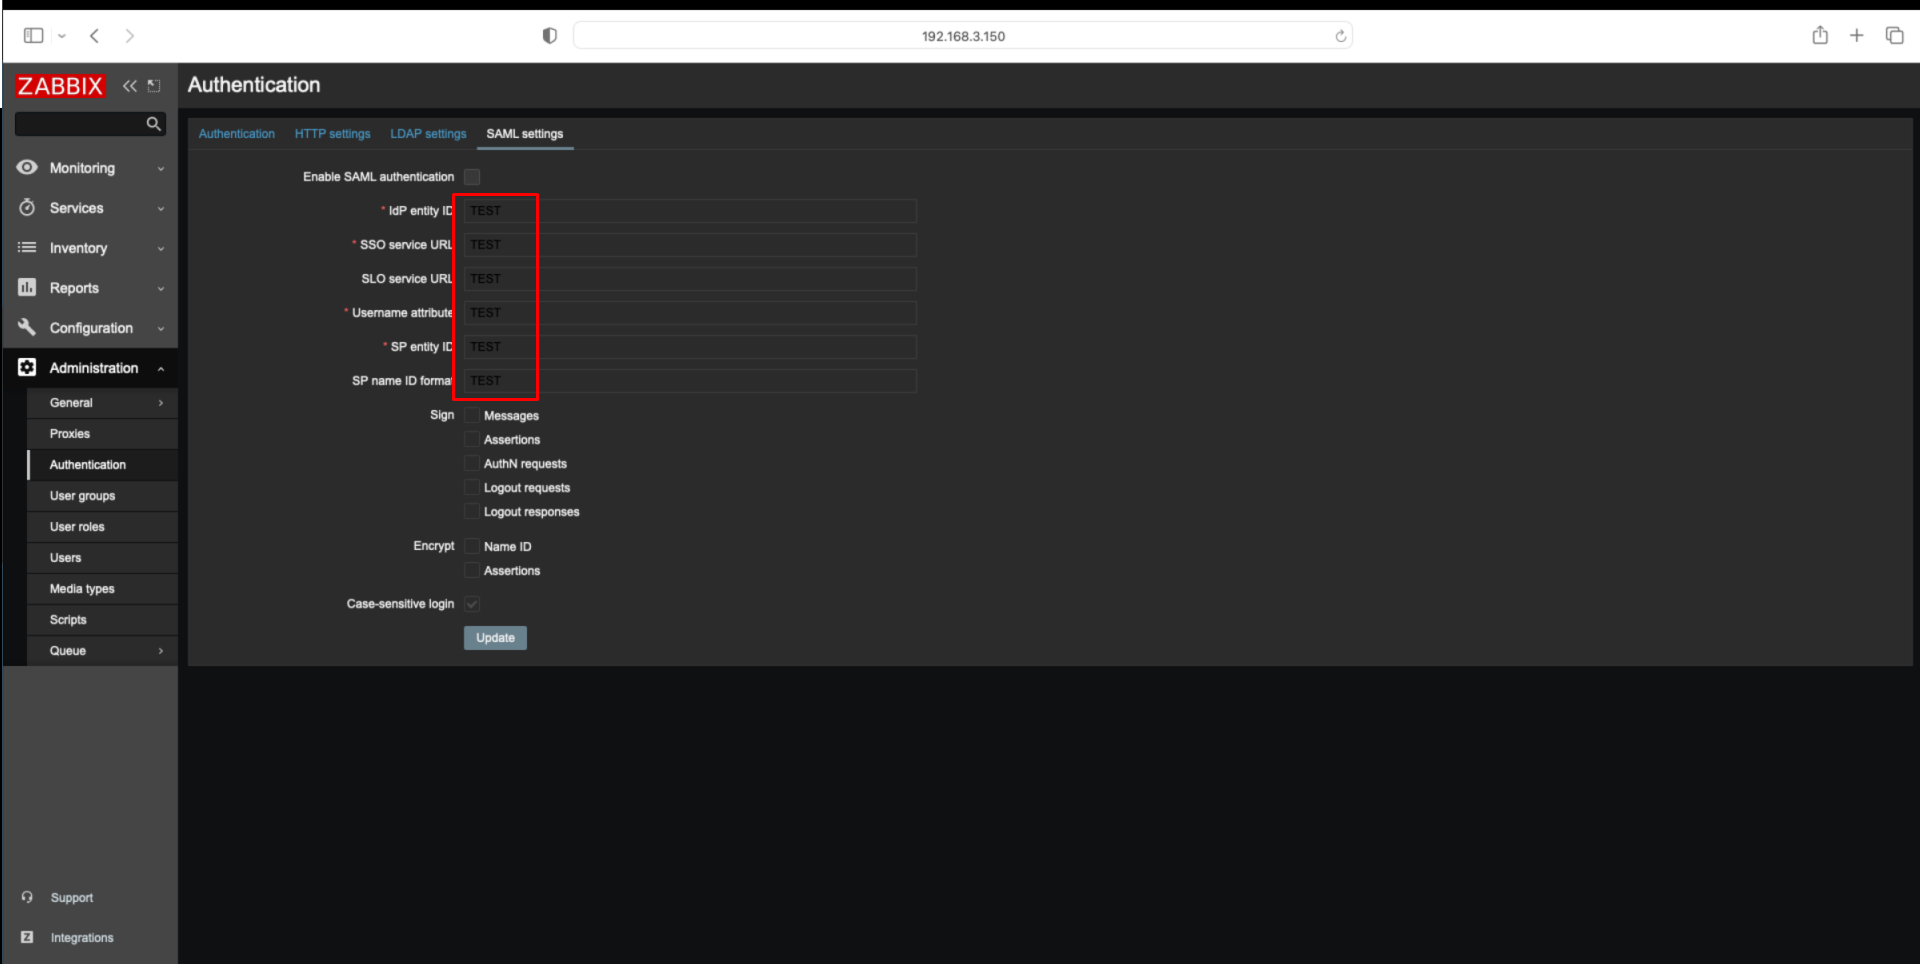
Task: Click the IdP entity ID field
Action: point(690,211)
